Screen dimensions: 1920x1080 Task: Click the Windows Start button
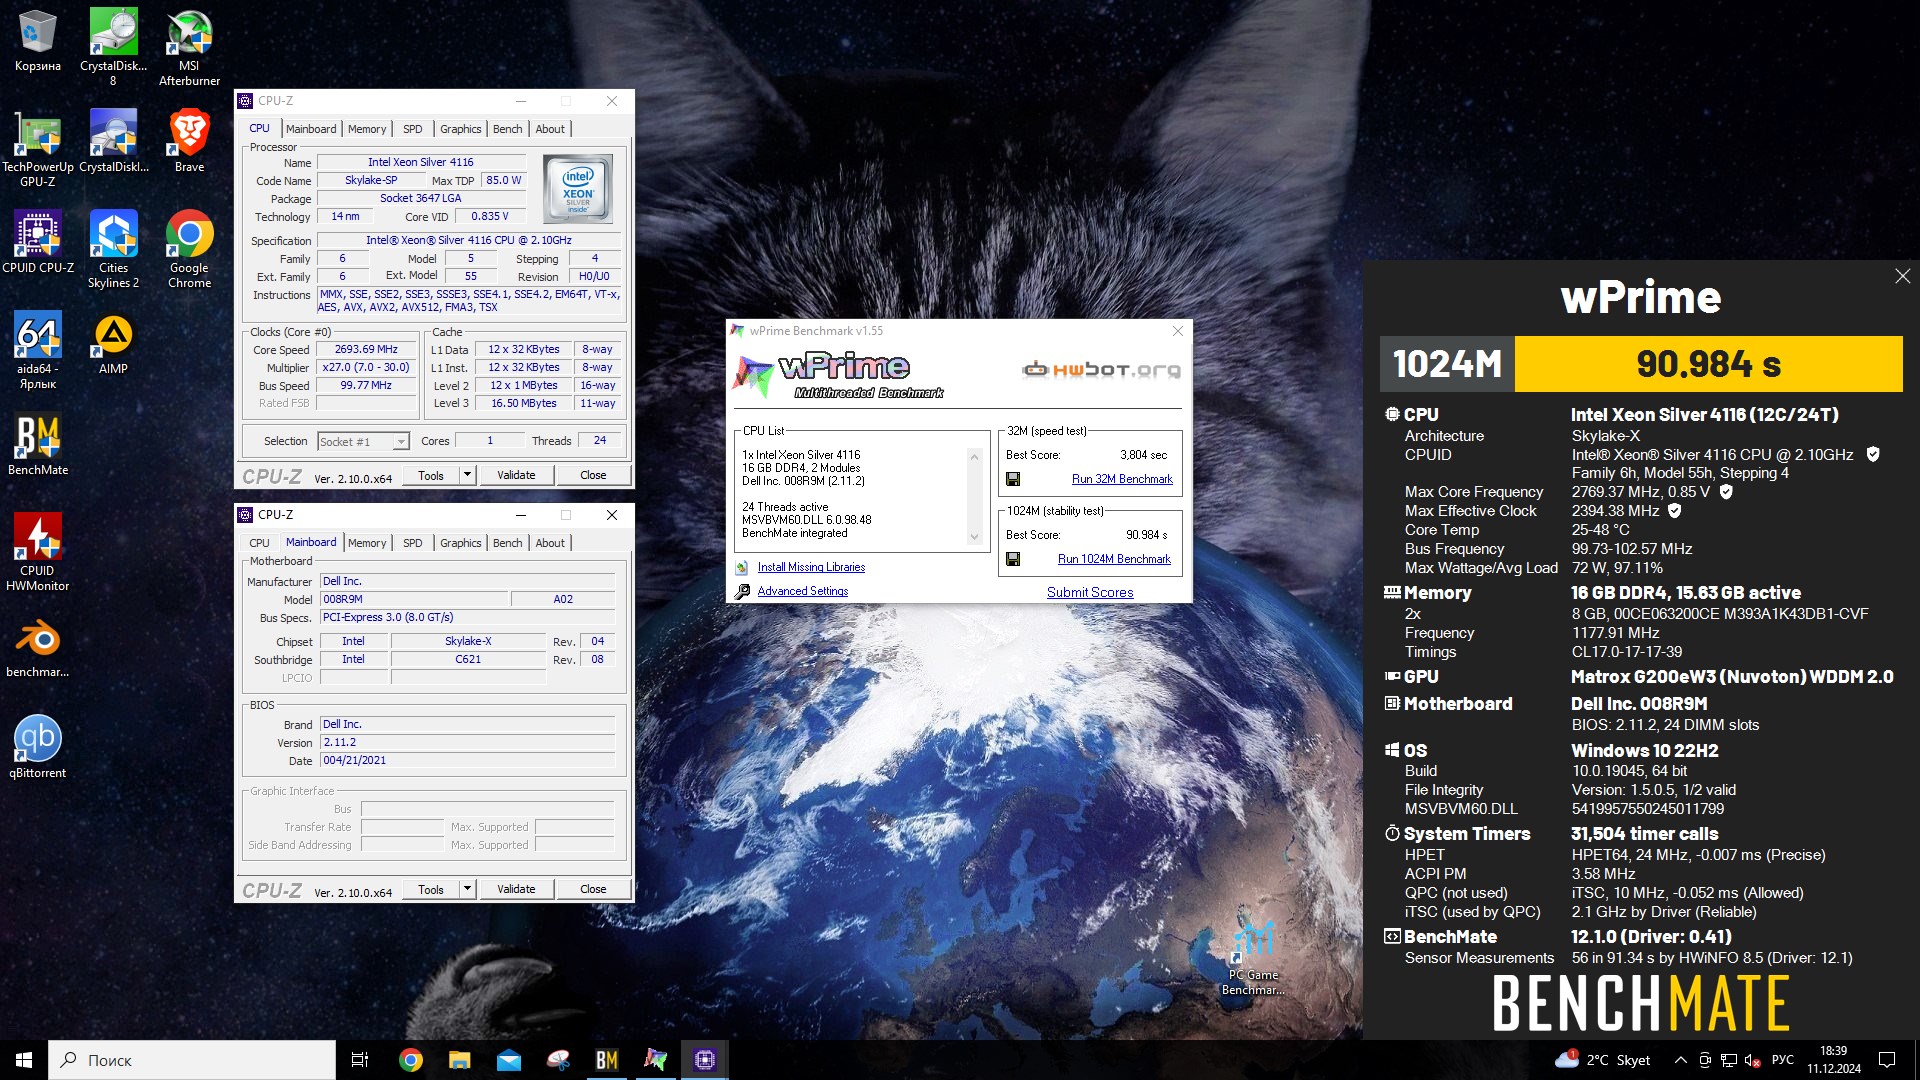click(24, 1060)
